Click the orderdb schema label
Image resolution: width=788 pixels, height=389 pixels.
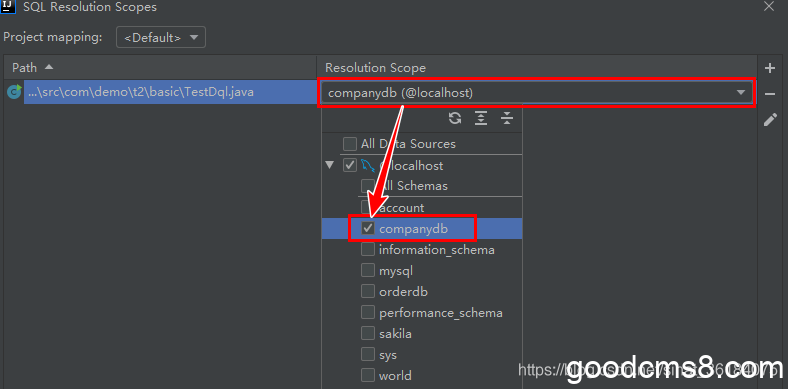(x=404, y=291)
